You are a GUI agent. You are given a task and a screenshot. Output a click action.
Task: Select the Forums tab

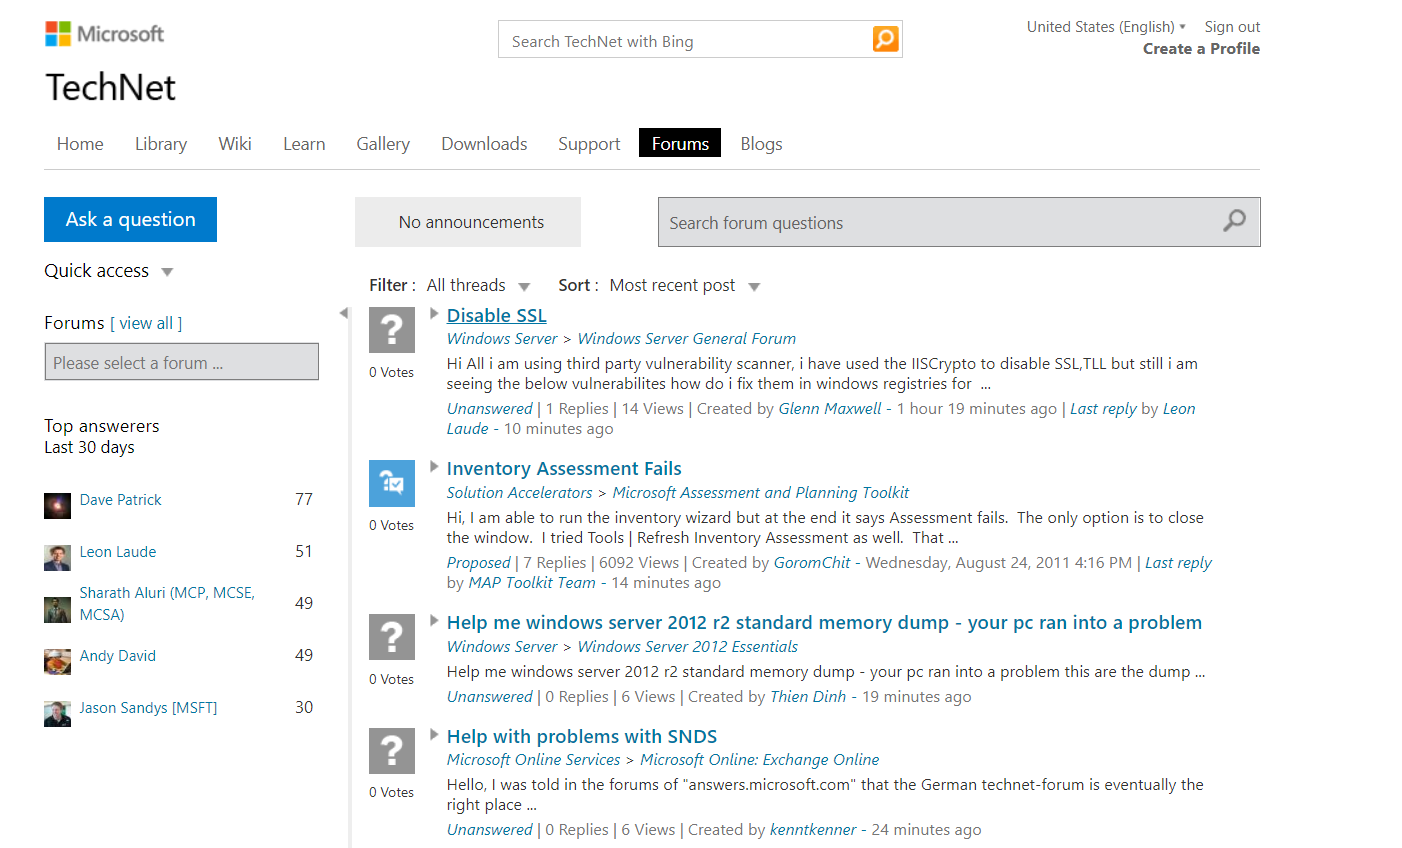point(680,143)
